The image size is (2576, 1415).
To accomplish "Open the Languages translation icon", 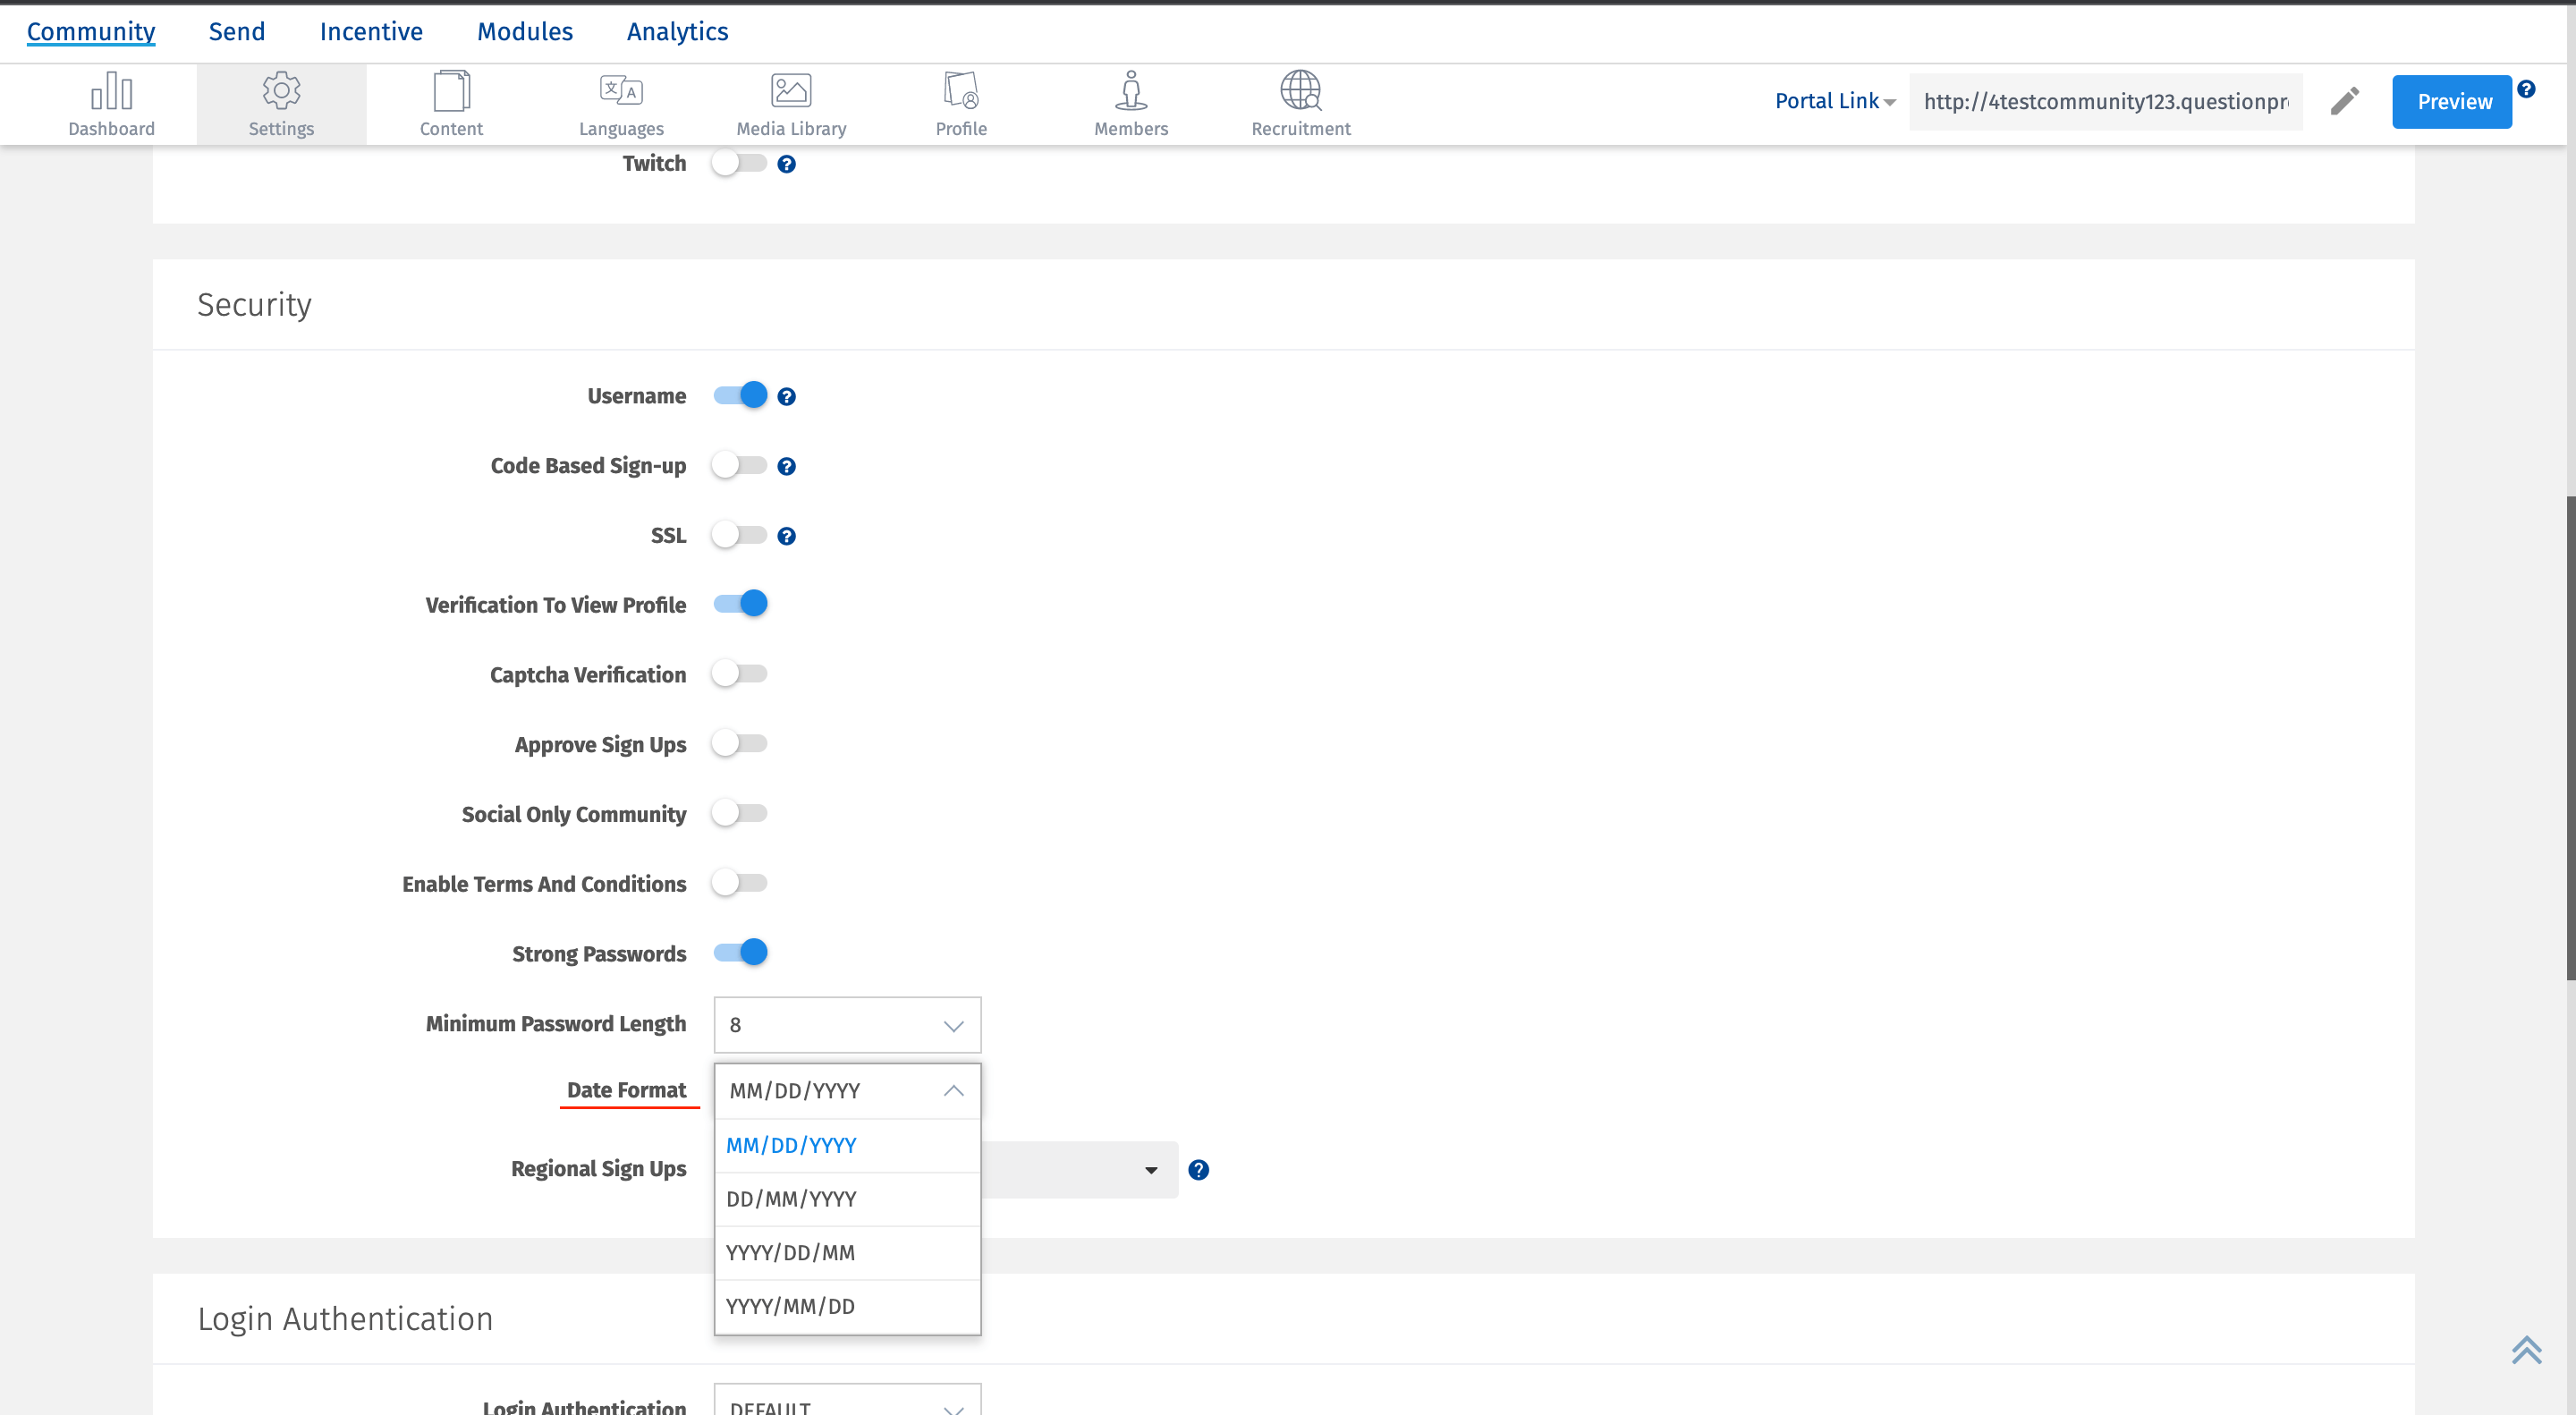I will pyautogui.click(x=621, y=92).
